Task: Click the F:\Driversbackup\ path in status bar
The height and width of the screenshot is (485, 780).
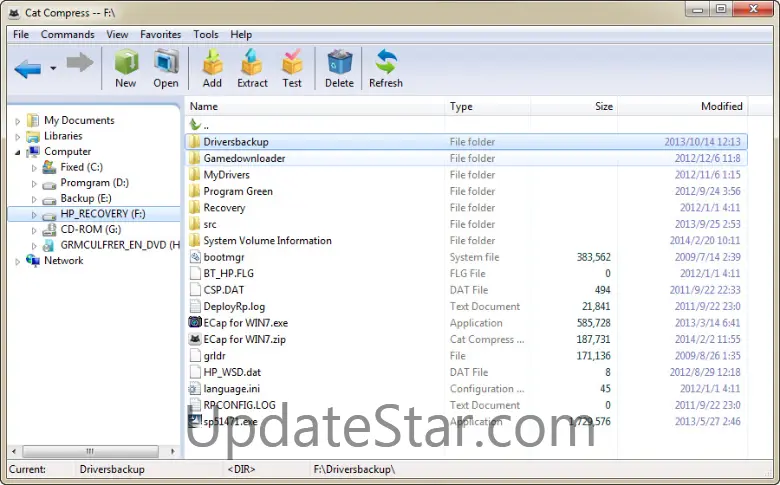Action: click(354, 469)
